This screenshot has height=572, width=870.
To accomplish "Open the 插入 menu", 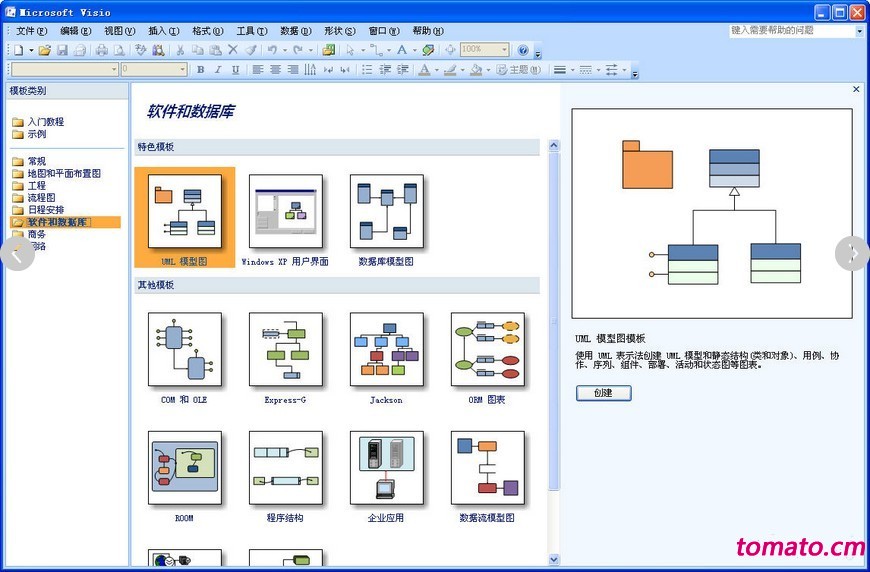I will click(x=164, y=31).
